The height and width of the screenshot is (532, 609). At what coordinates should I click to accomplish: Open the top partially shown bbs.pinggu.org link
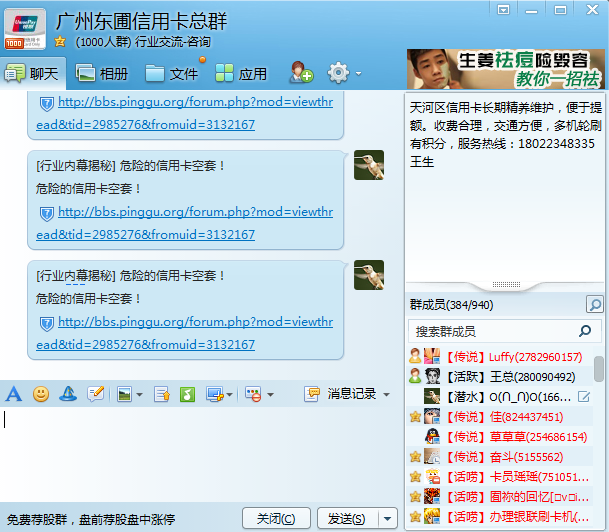pyautogui.click(x=185, y=113)
